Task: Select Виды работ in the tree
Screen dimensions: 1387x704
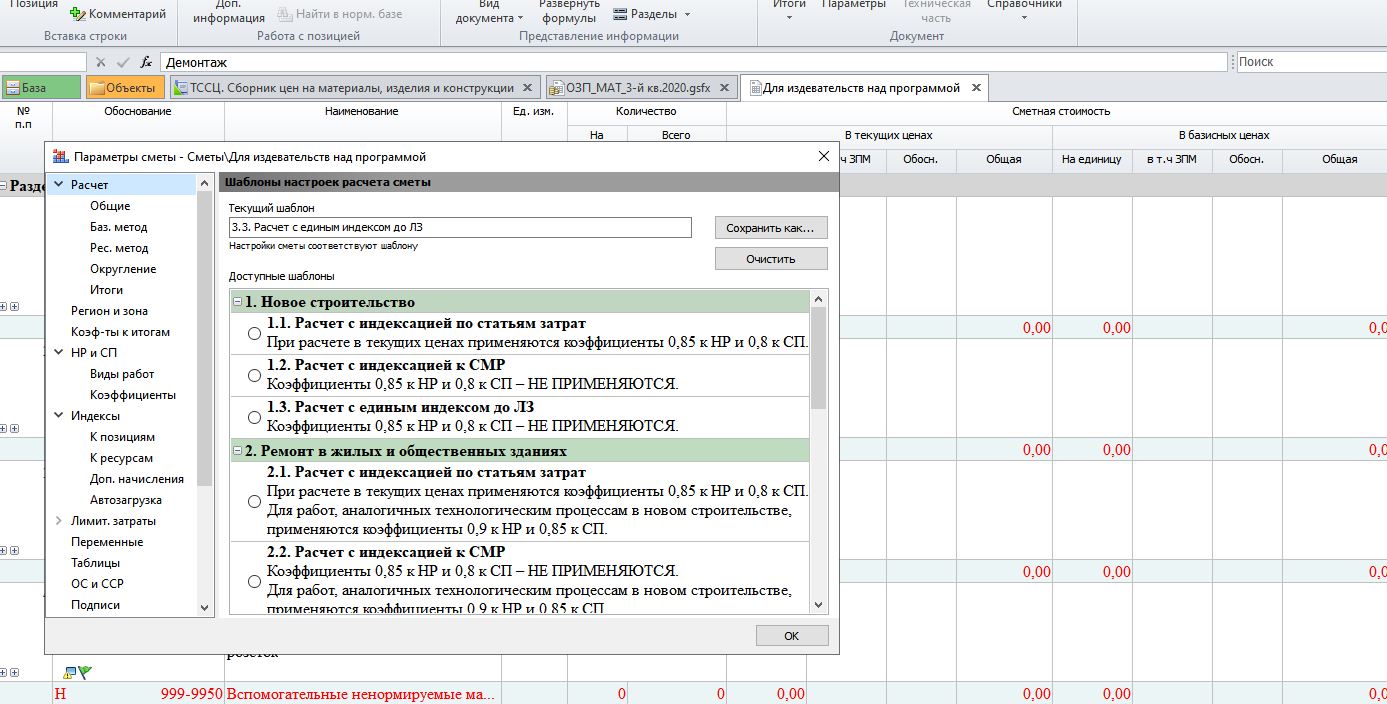Action: coord(122,374)
